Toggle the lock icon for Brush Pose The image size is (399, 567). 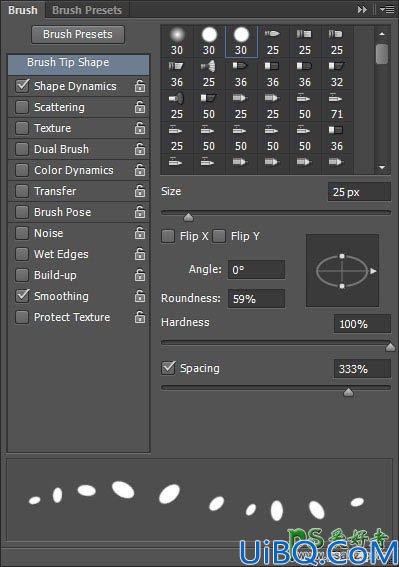coord(140,212)
